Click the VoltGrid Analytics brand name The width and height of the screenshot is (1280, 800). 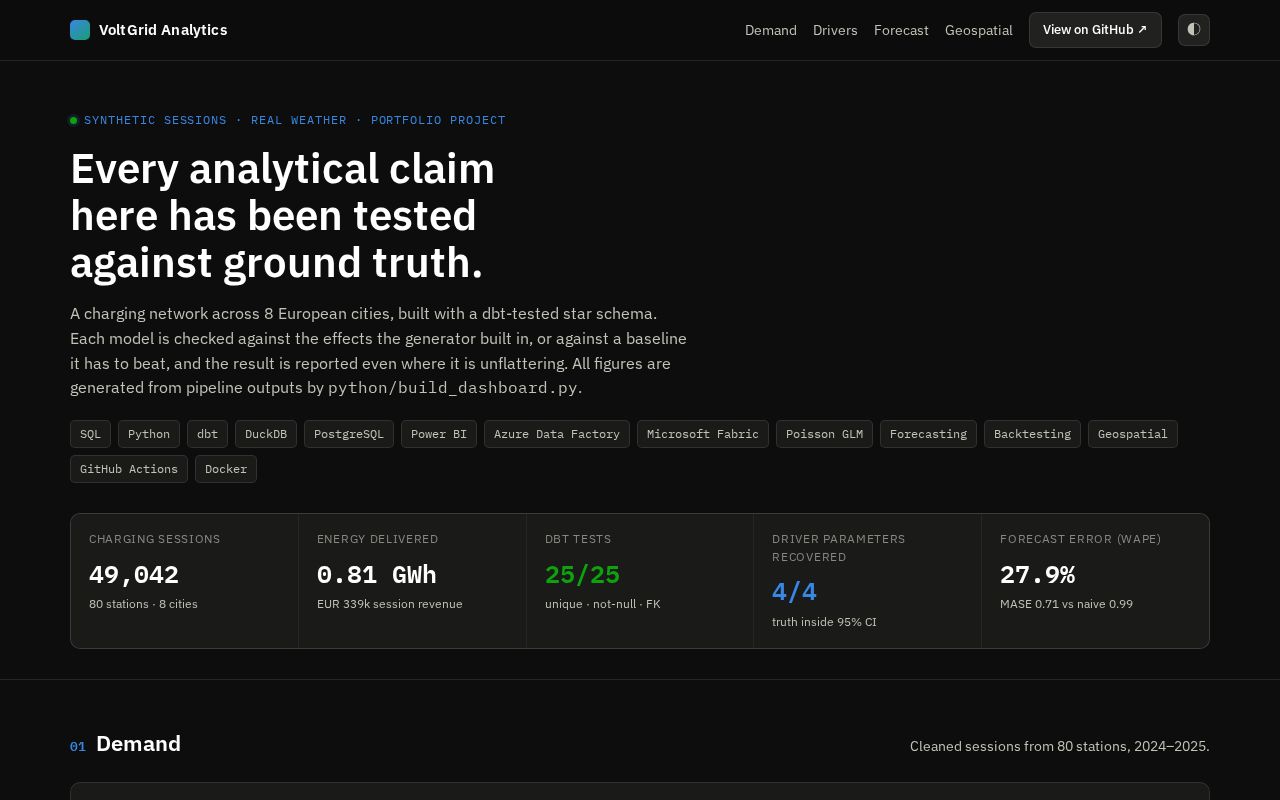pyautogui.click(x=163, y=30)
